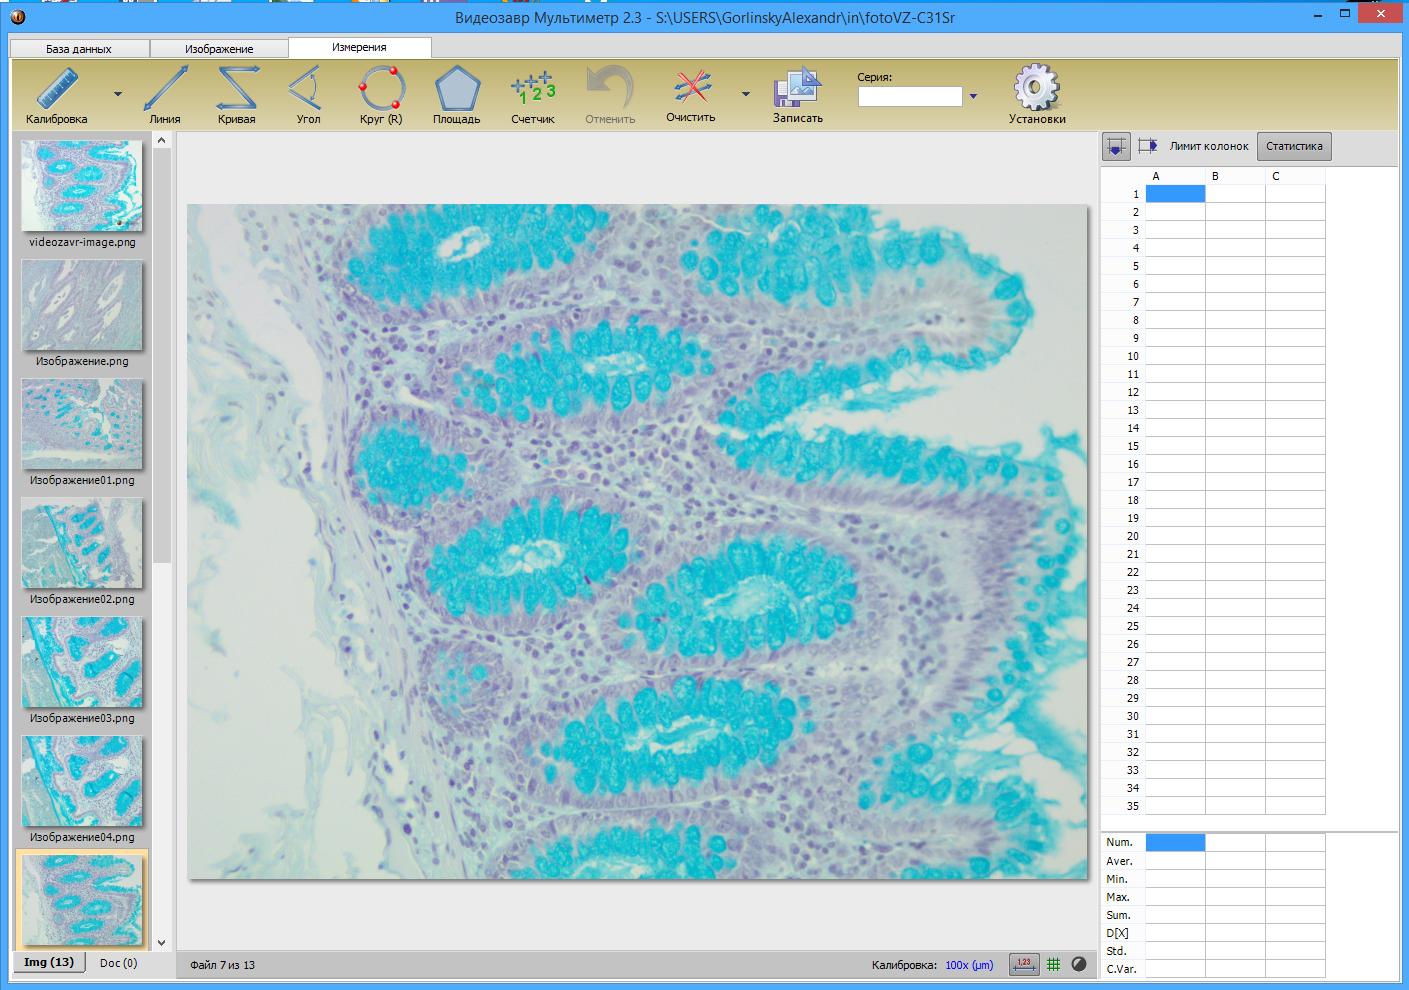Select the Линия measurement tool
The width and height of the screenshot is (1409, 990).
165,95
